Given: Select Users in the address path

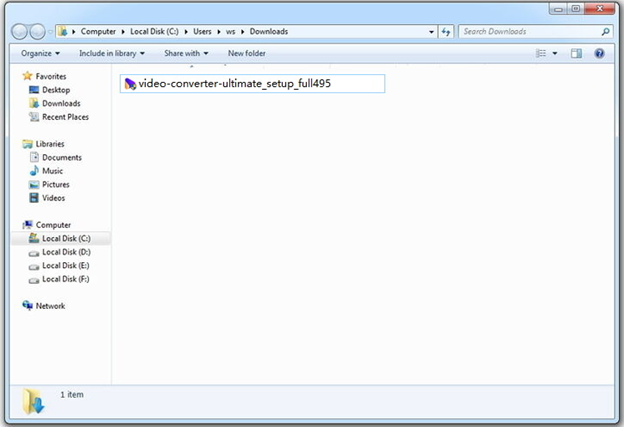Looking at the screenshot, I should click(x=202, y=31).
